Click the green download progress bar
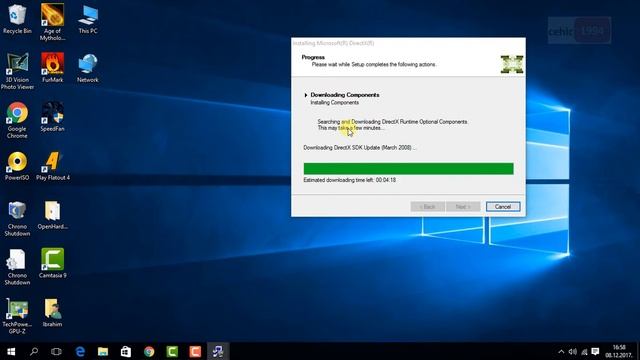The height and width of the screenshot is (360, 640). pos(409,169)
